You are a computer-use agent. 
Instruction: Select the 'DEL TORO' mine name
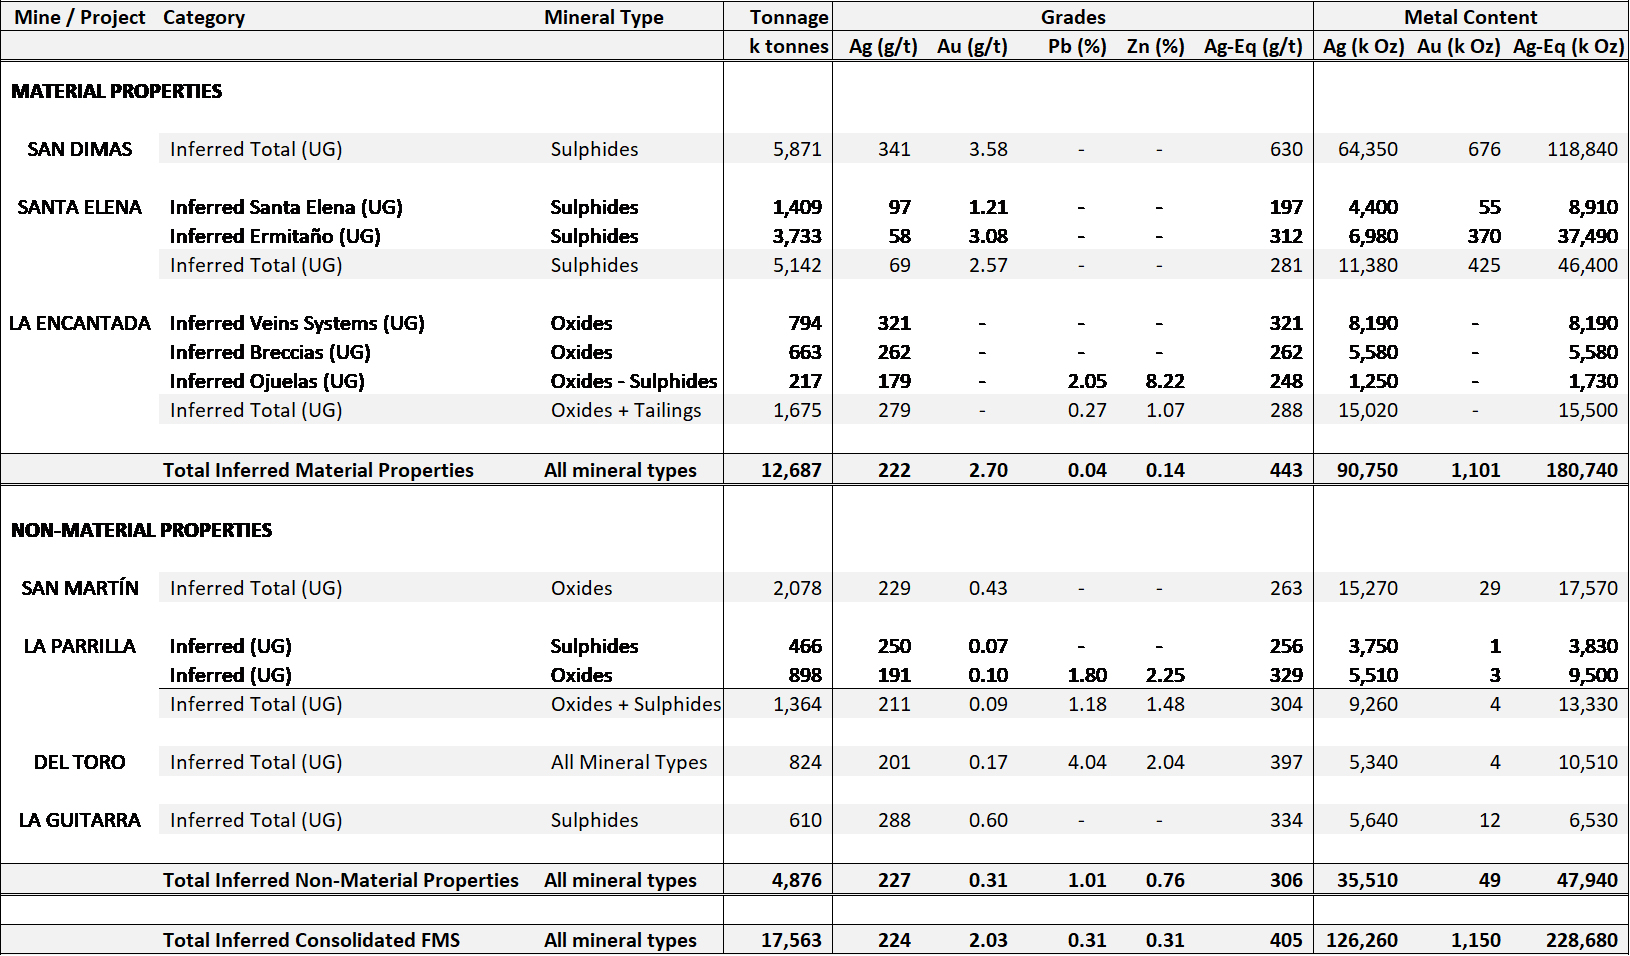(80, 762)
